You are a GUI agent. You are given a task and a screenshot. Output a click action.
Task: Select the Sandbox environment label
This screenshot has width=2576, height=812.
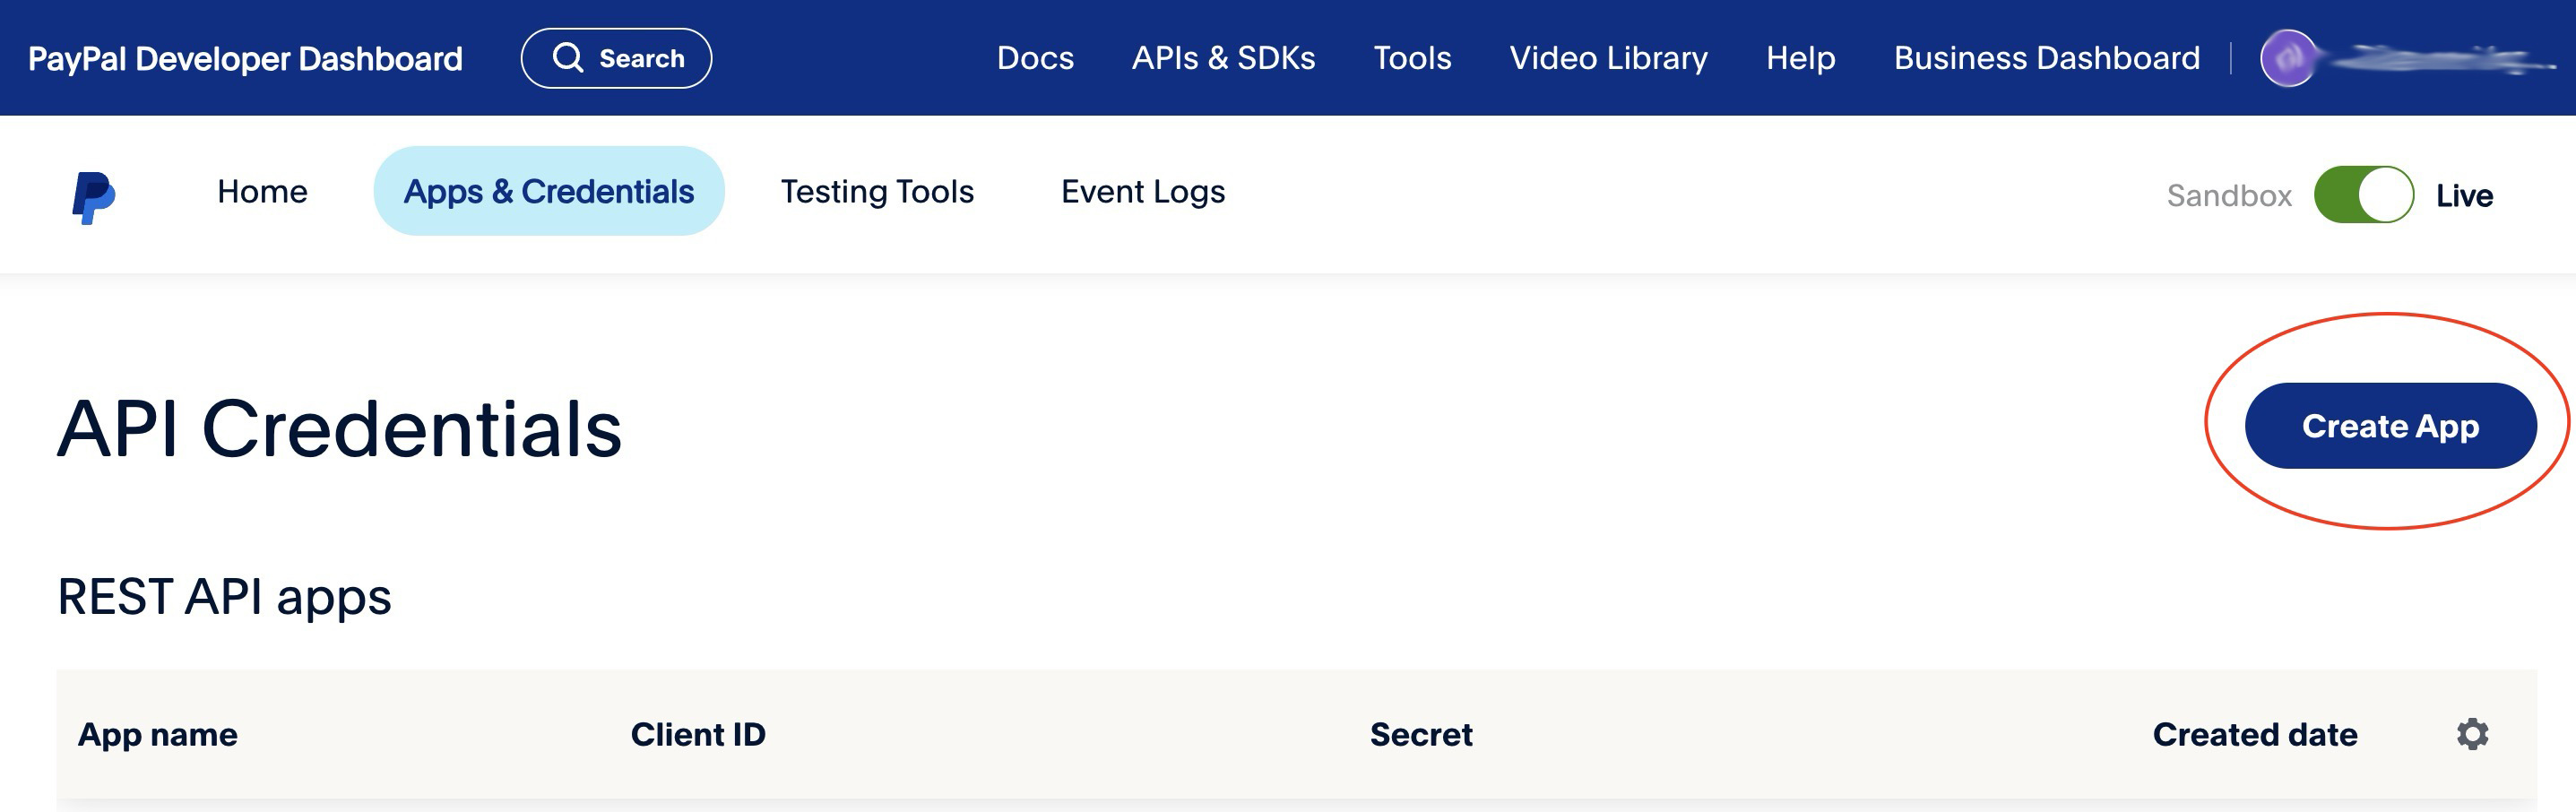pyautogui.click(x=2229, y=195)
